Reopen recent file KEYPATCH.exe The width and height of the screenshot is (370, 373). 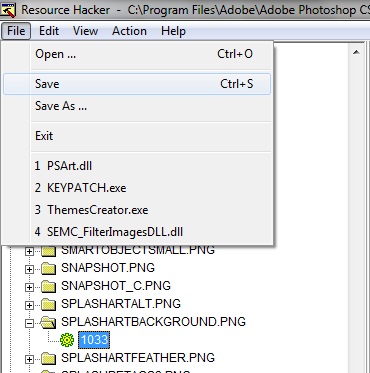(137, 188)
